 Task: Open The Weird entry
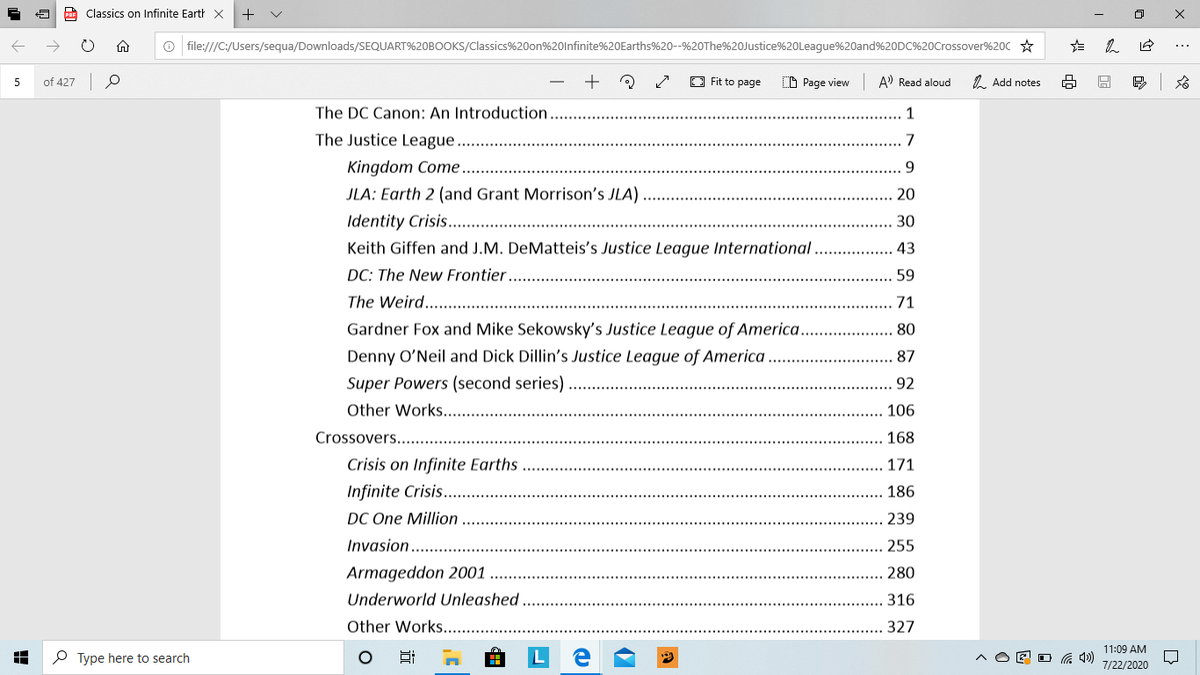[x=630, y=302]
